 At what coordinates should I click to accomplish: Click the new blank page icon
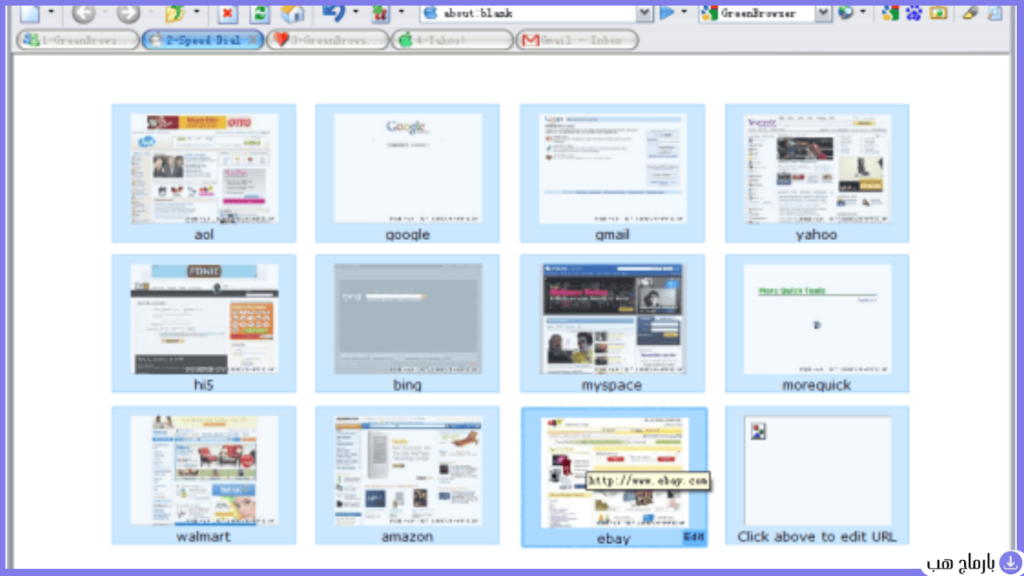pyautogui.click(x=30, y=12)
